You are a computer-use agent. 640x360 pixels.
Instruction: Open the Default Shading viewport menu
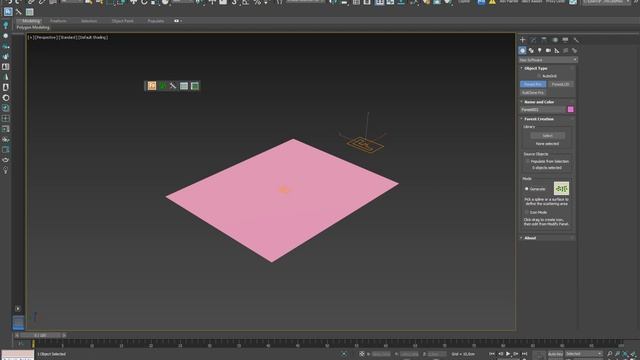(93, 38)
